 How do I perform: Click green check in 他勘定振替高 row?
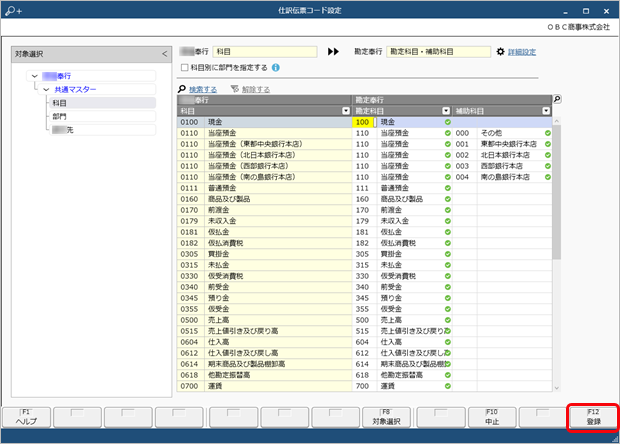pos(448,375)
